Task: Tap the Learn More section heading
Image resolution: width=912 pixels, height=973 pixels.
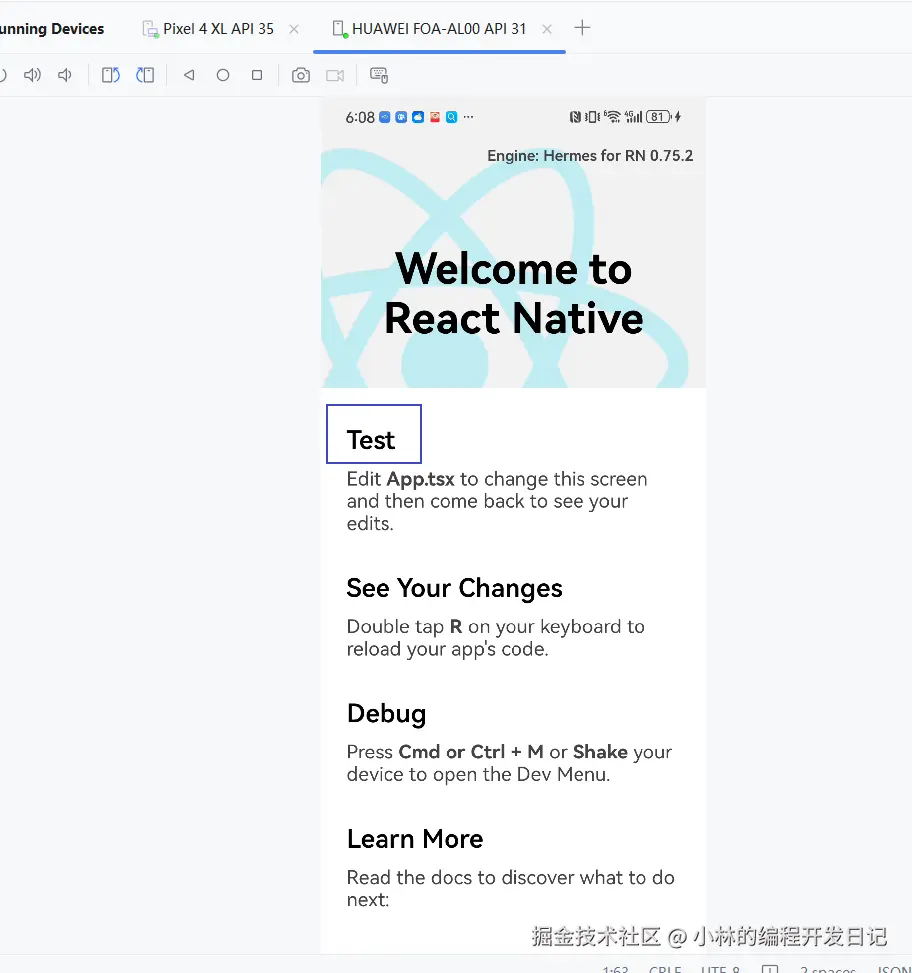Action: click(415, 839)
